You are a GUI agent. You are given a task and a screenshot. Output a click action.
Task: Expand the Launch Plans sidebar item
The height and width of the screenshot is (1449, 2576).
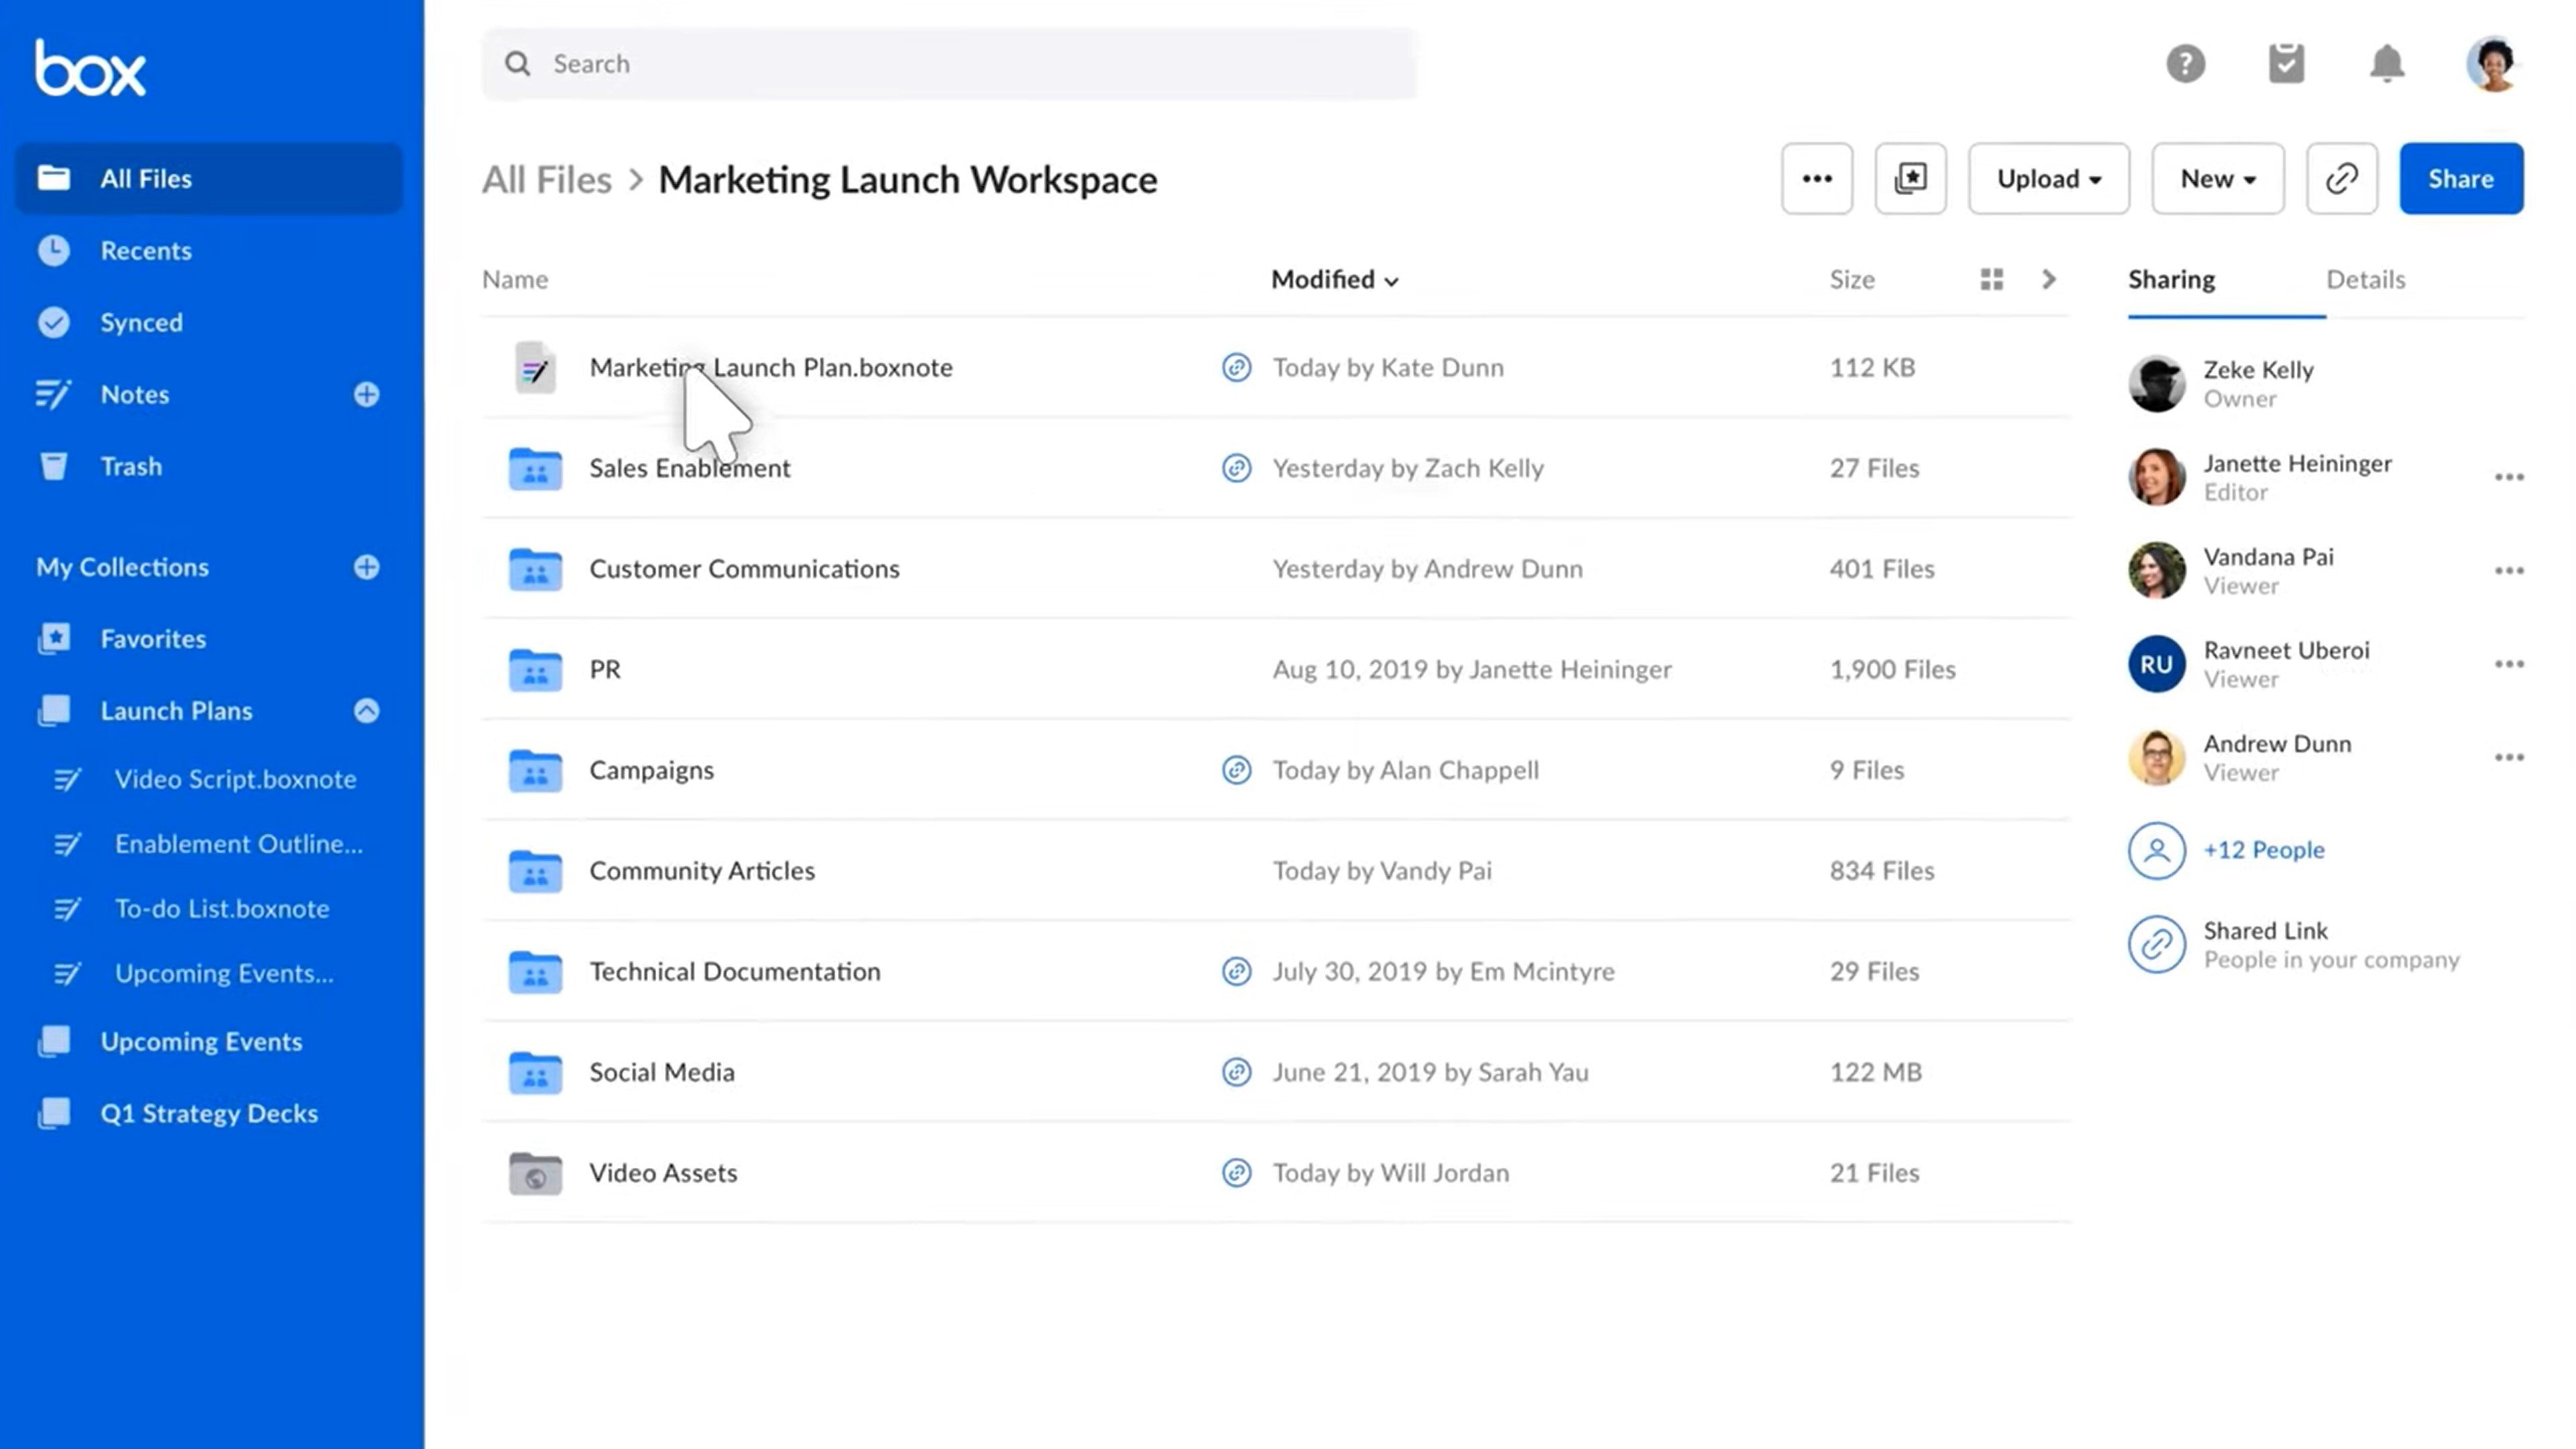point(366,710)
